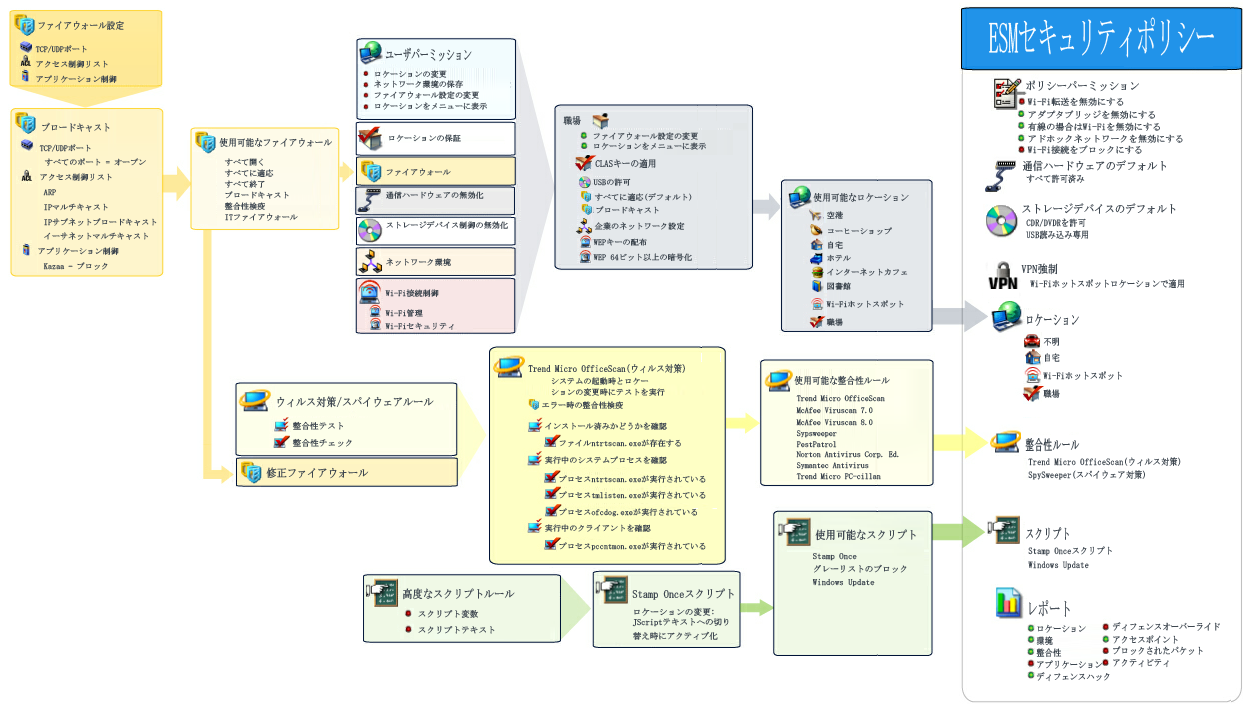This screenshot has width=1253, height=713.
Task: Select "アドホックネットワークを無効にする" policy entry
Action: point(1105,138)
